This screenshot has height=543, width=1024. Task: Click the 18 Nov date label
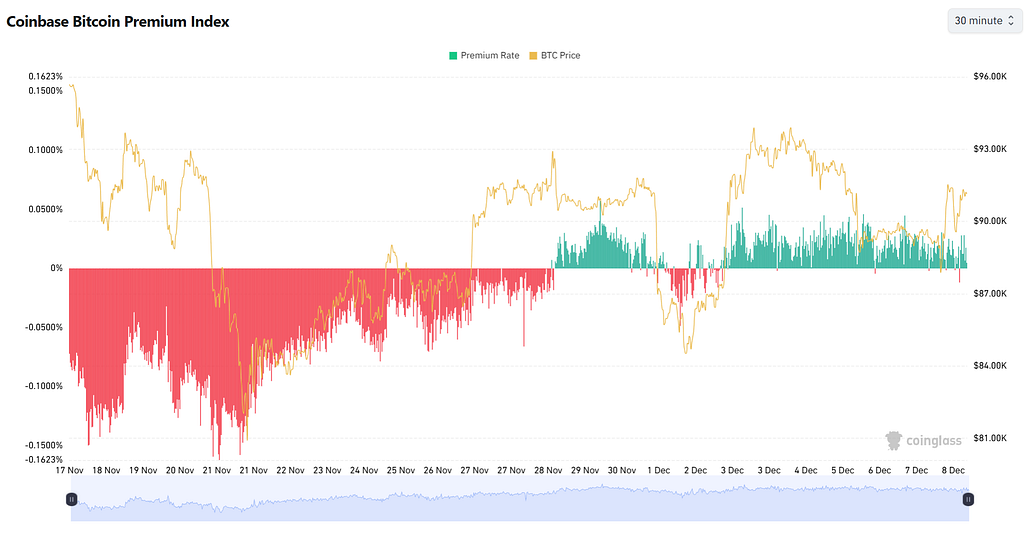tap(106, 470)
